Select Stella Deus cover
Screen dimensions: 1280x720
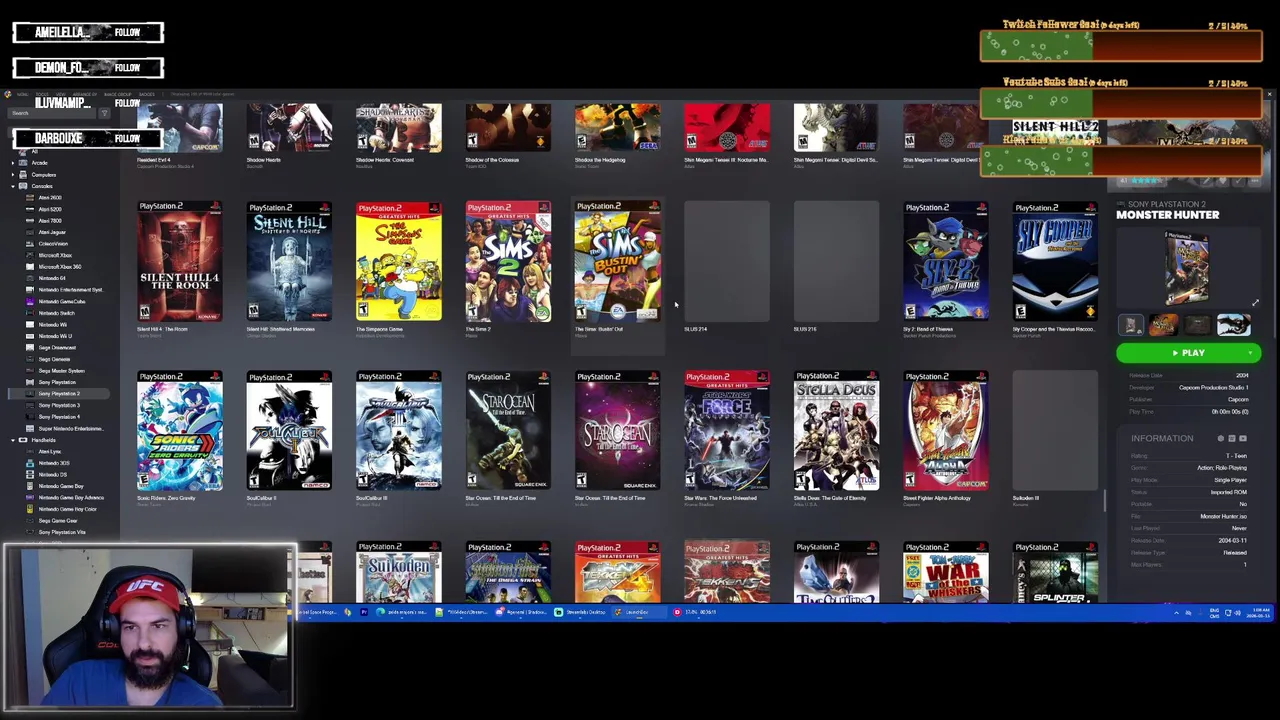pos(836,431)
